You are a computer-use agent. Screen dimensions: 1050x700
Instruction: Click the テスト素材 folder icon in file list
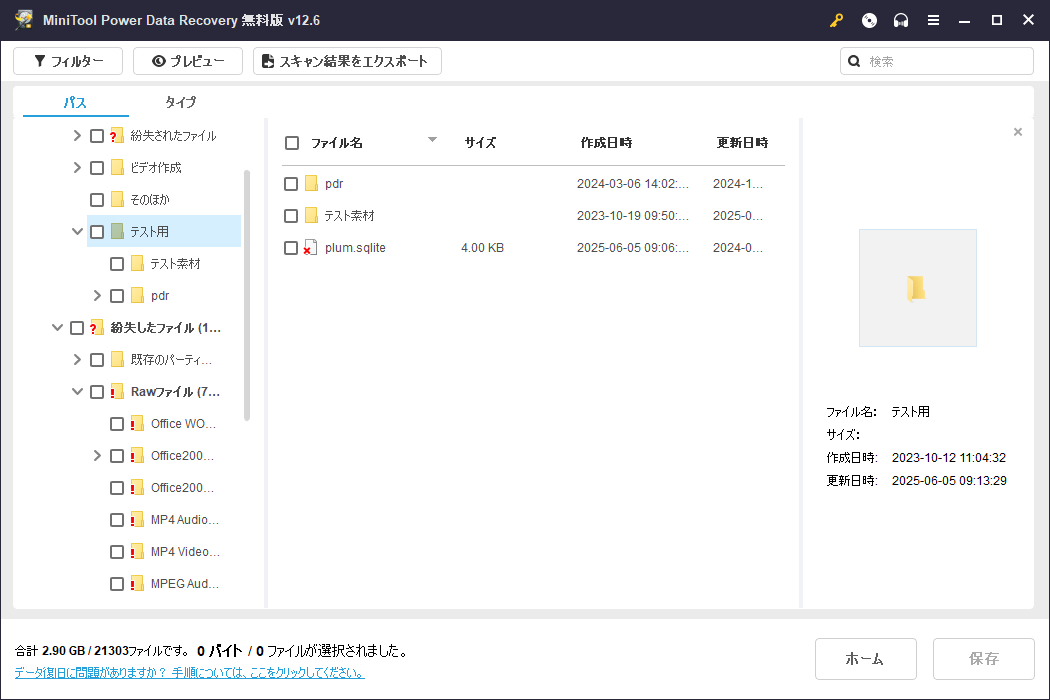click(311, 216)
